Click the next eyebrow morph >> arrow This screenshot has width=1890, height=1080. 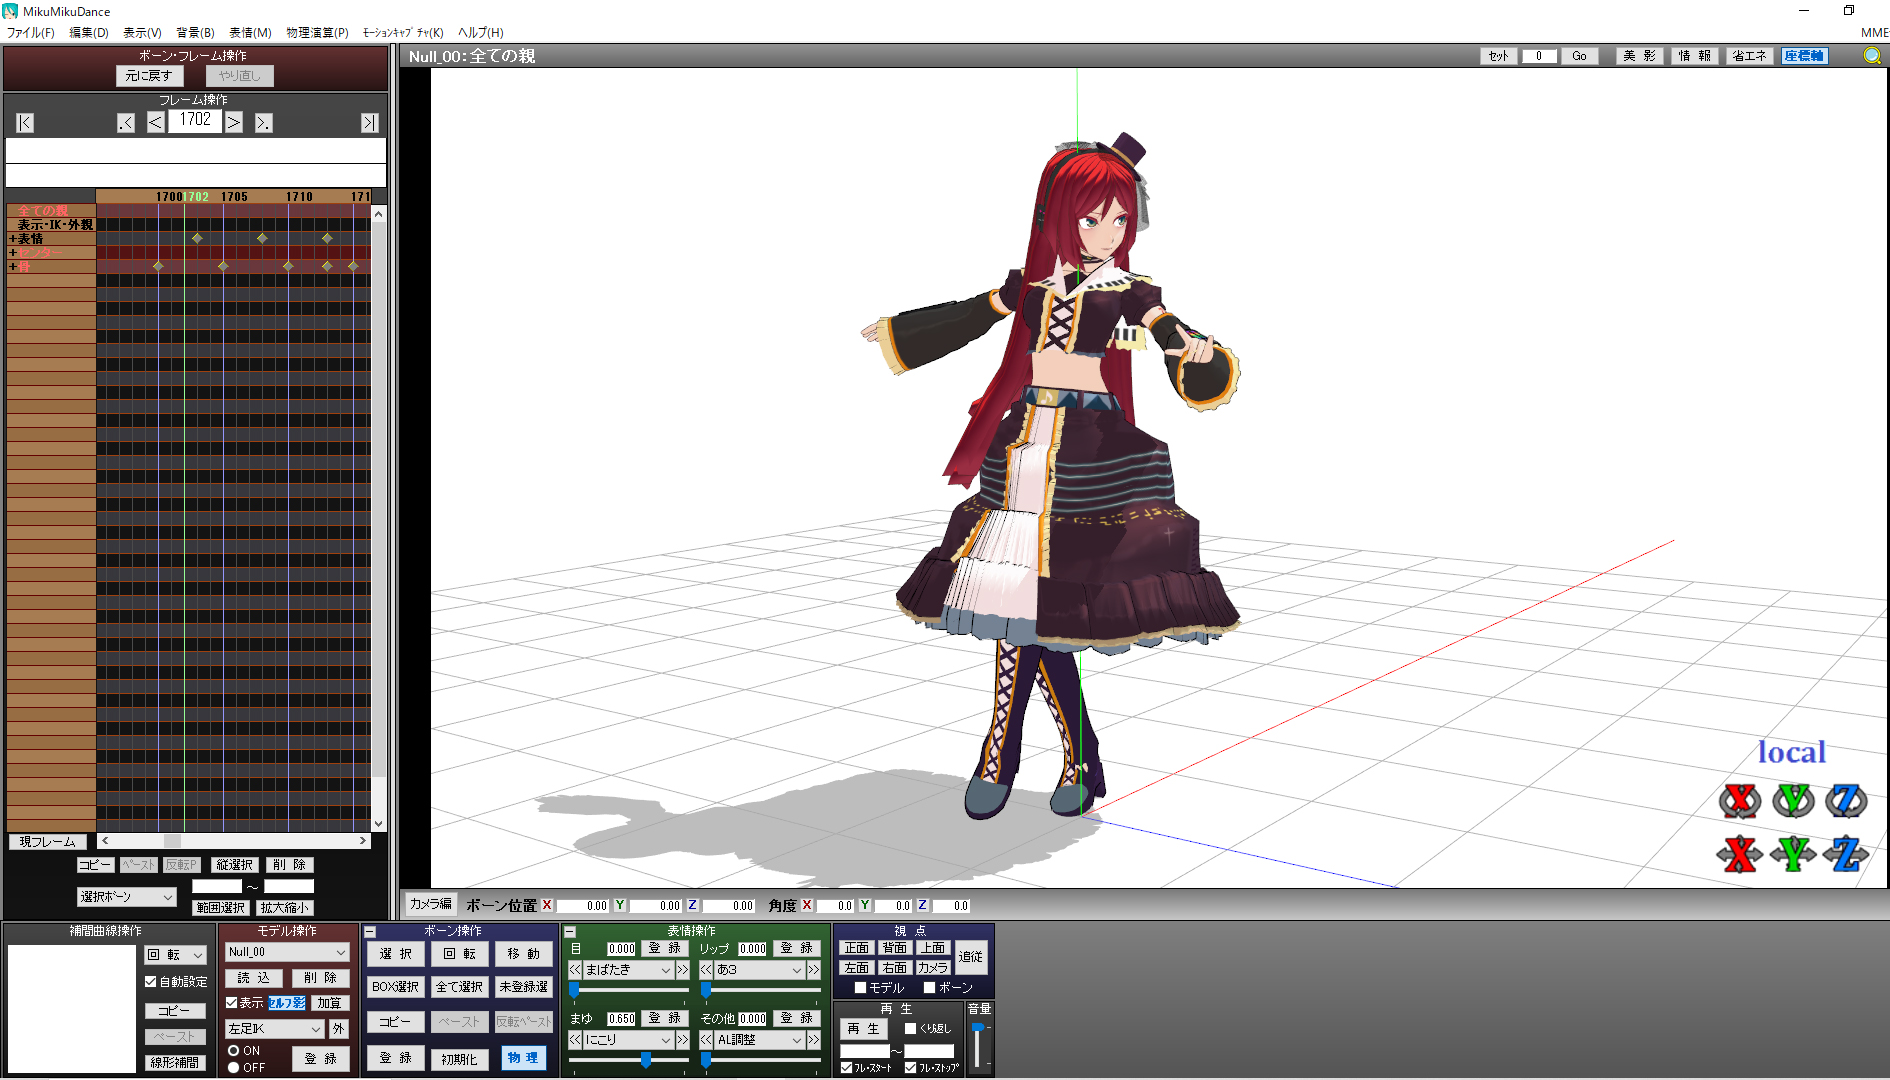[683, 1040]
